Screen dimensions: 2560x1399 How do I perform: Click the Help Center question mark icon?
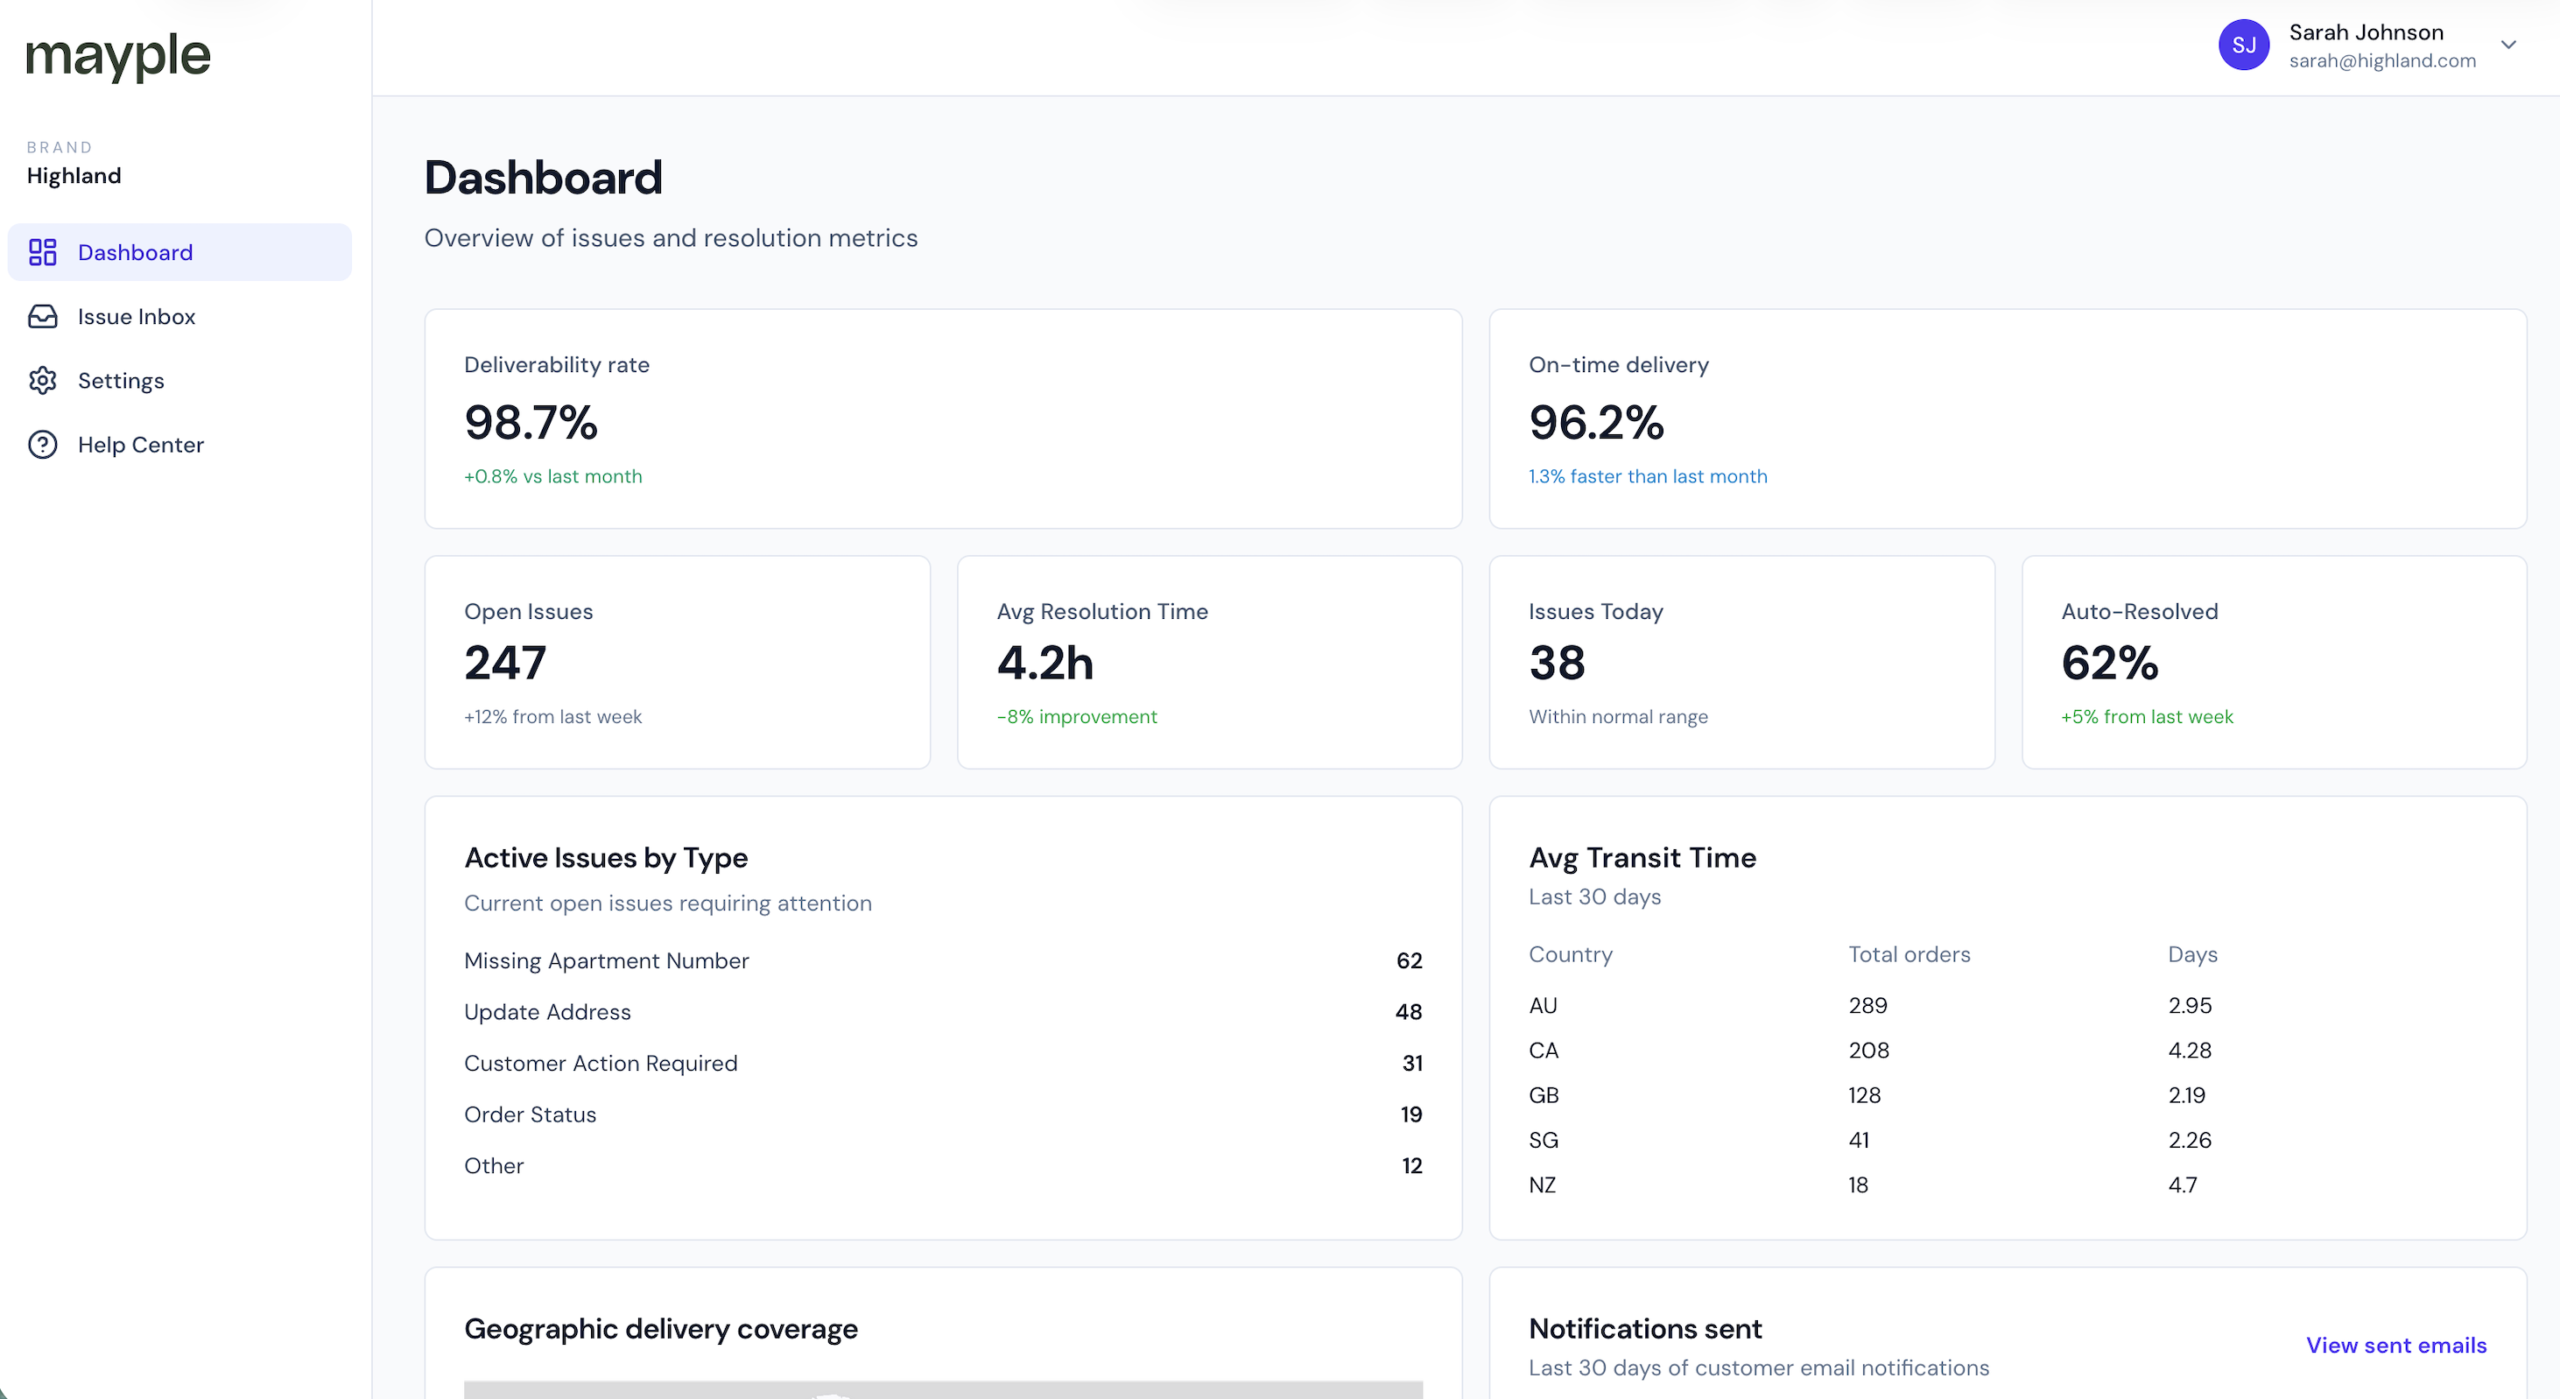point(42,444)
